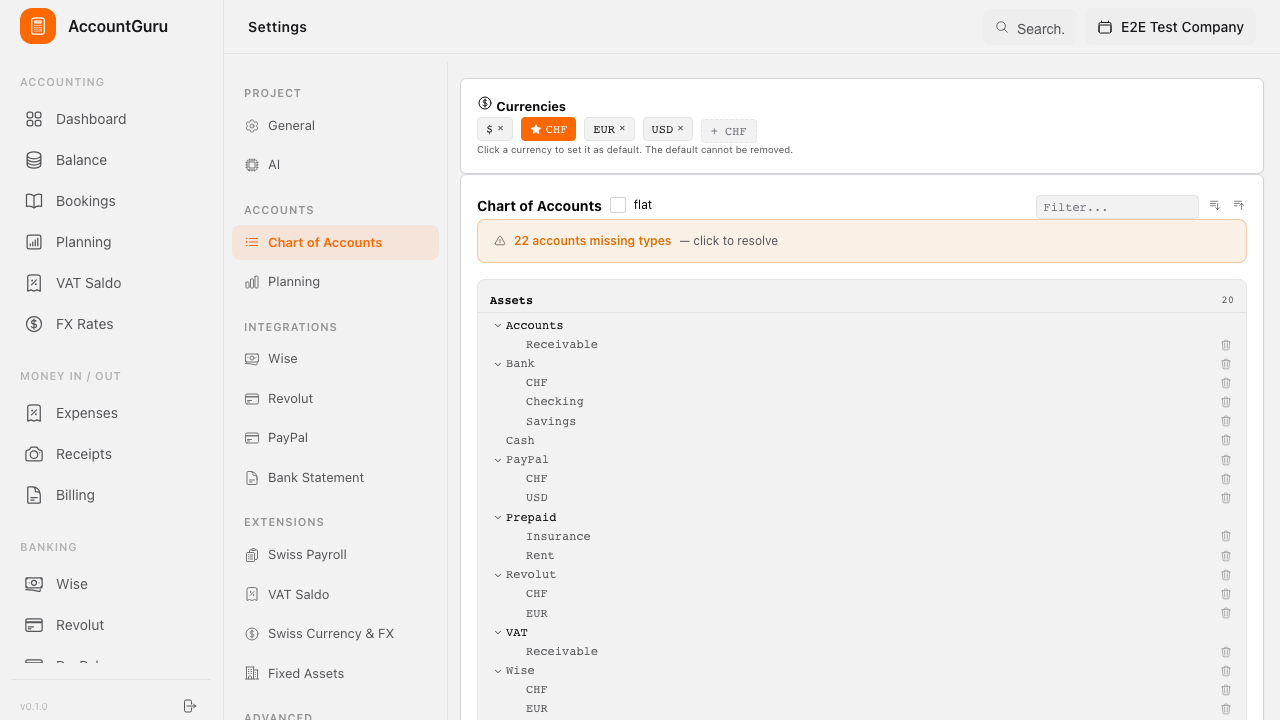Open Revolut integration settings
The width and height of the screenshot is (1280, 720).
[x=335, y=399]
